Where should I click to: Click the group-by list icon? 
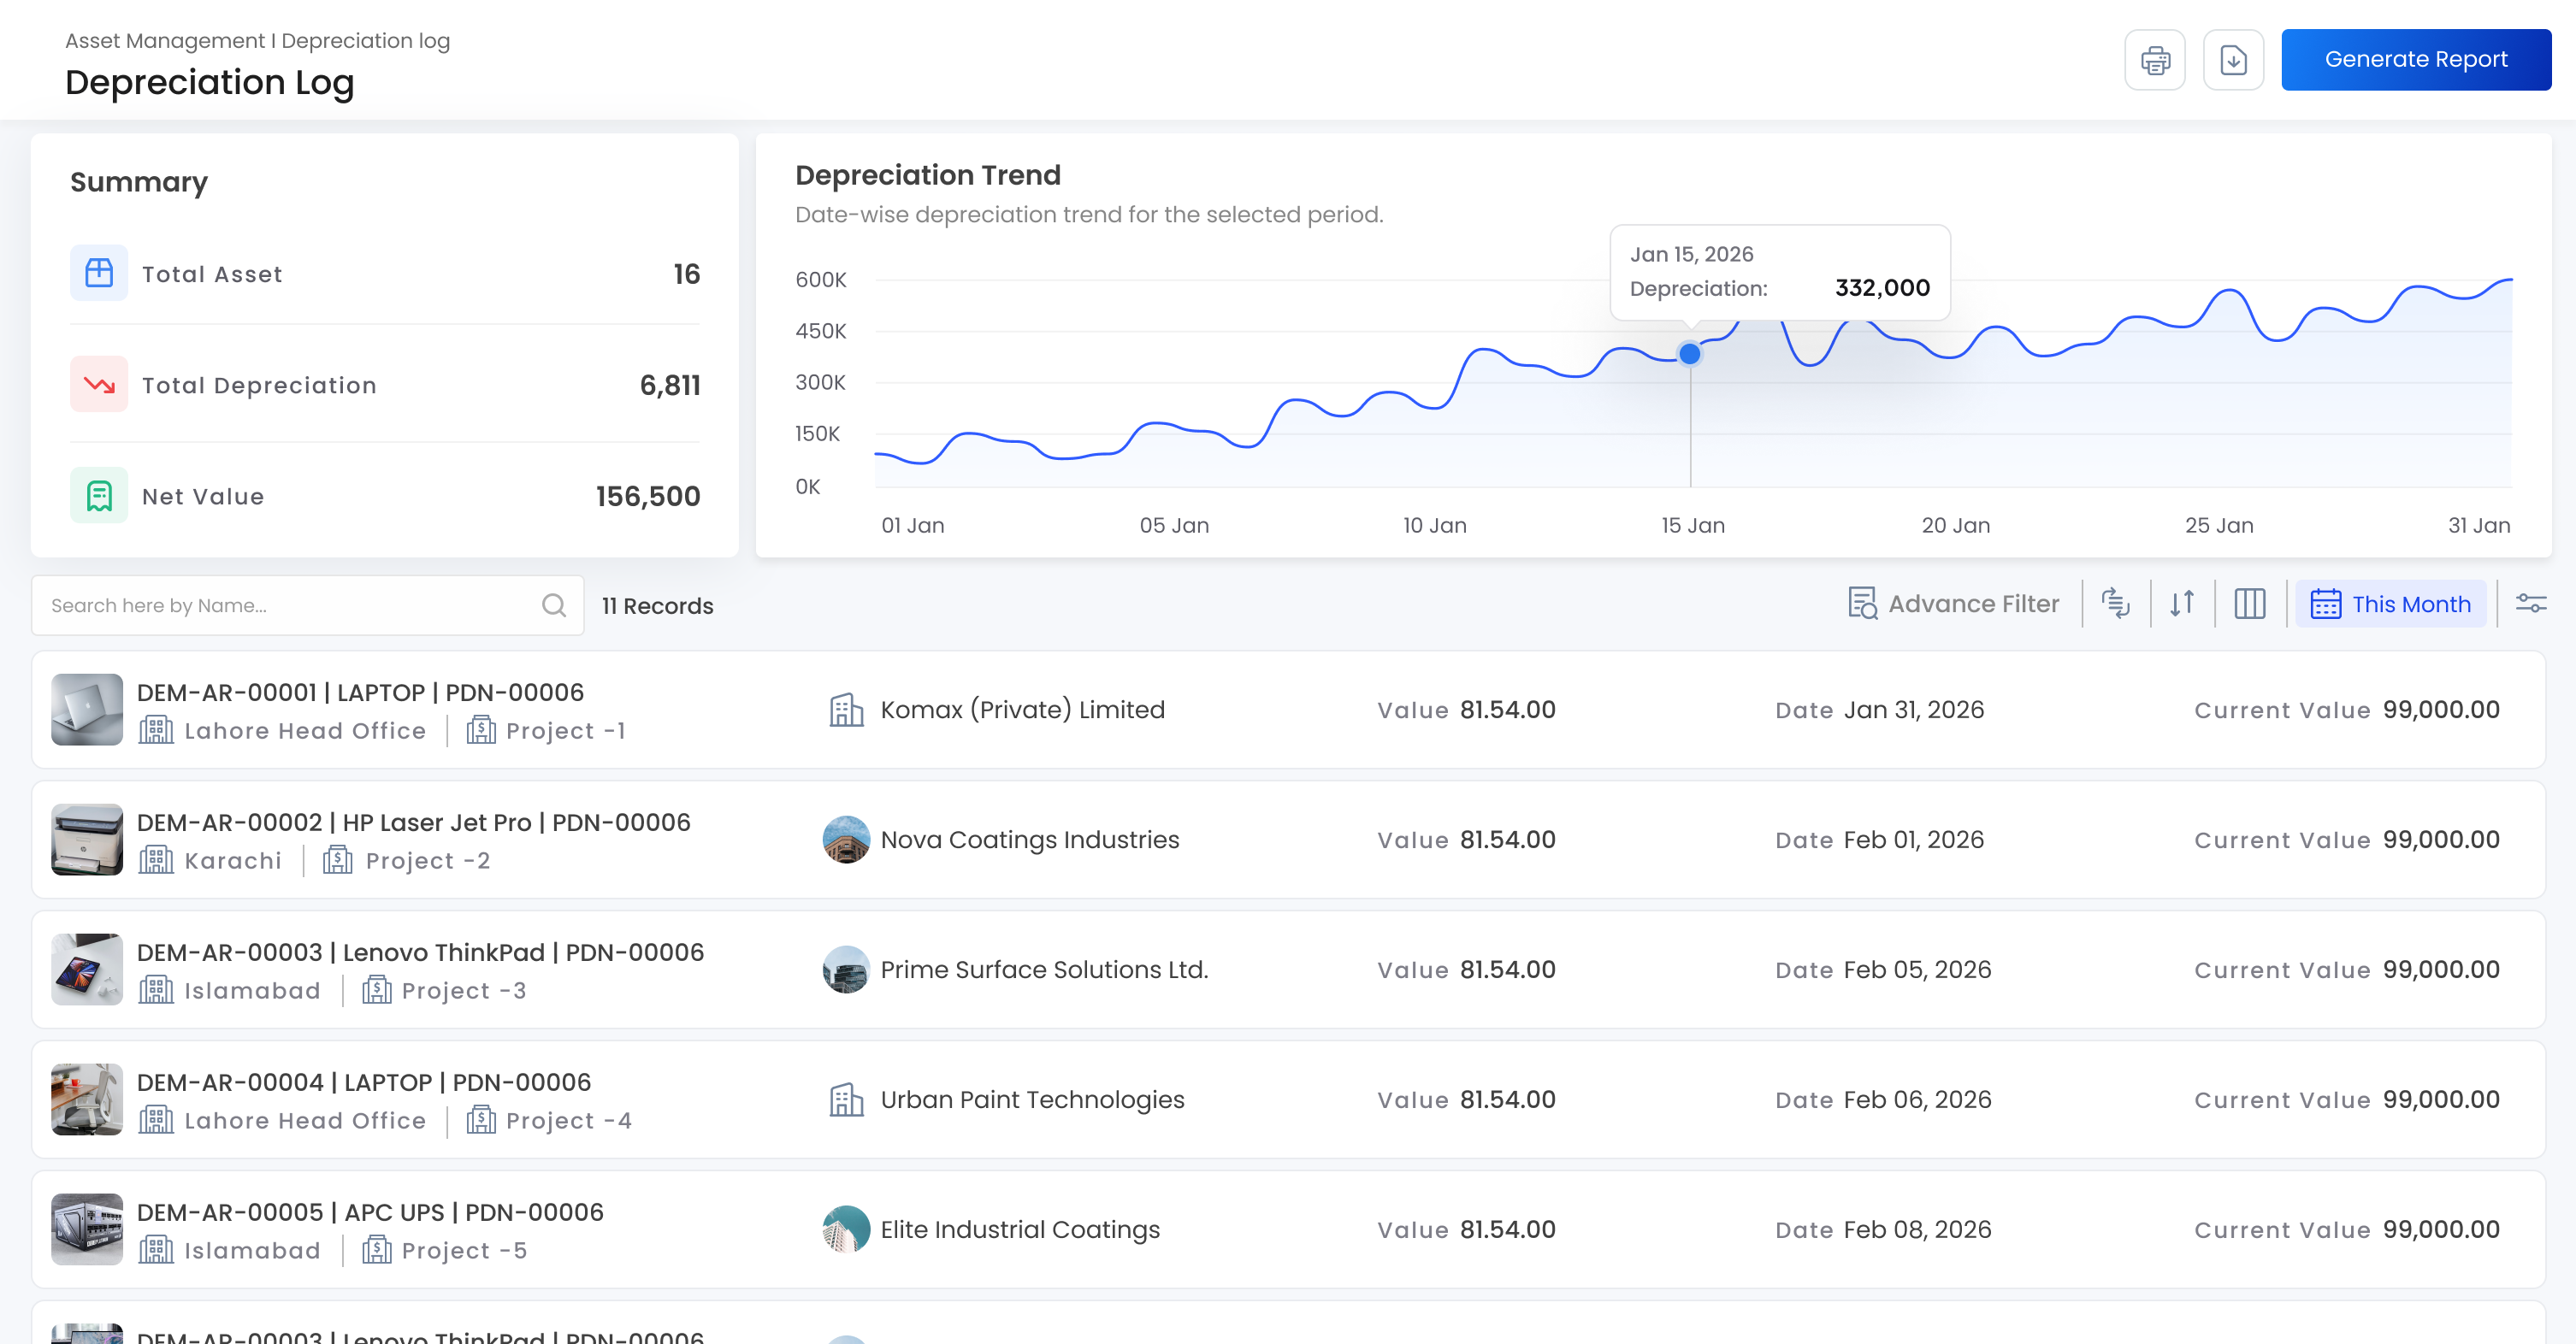tap(2115, 604)
